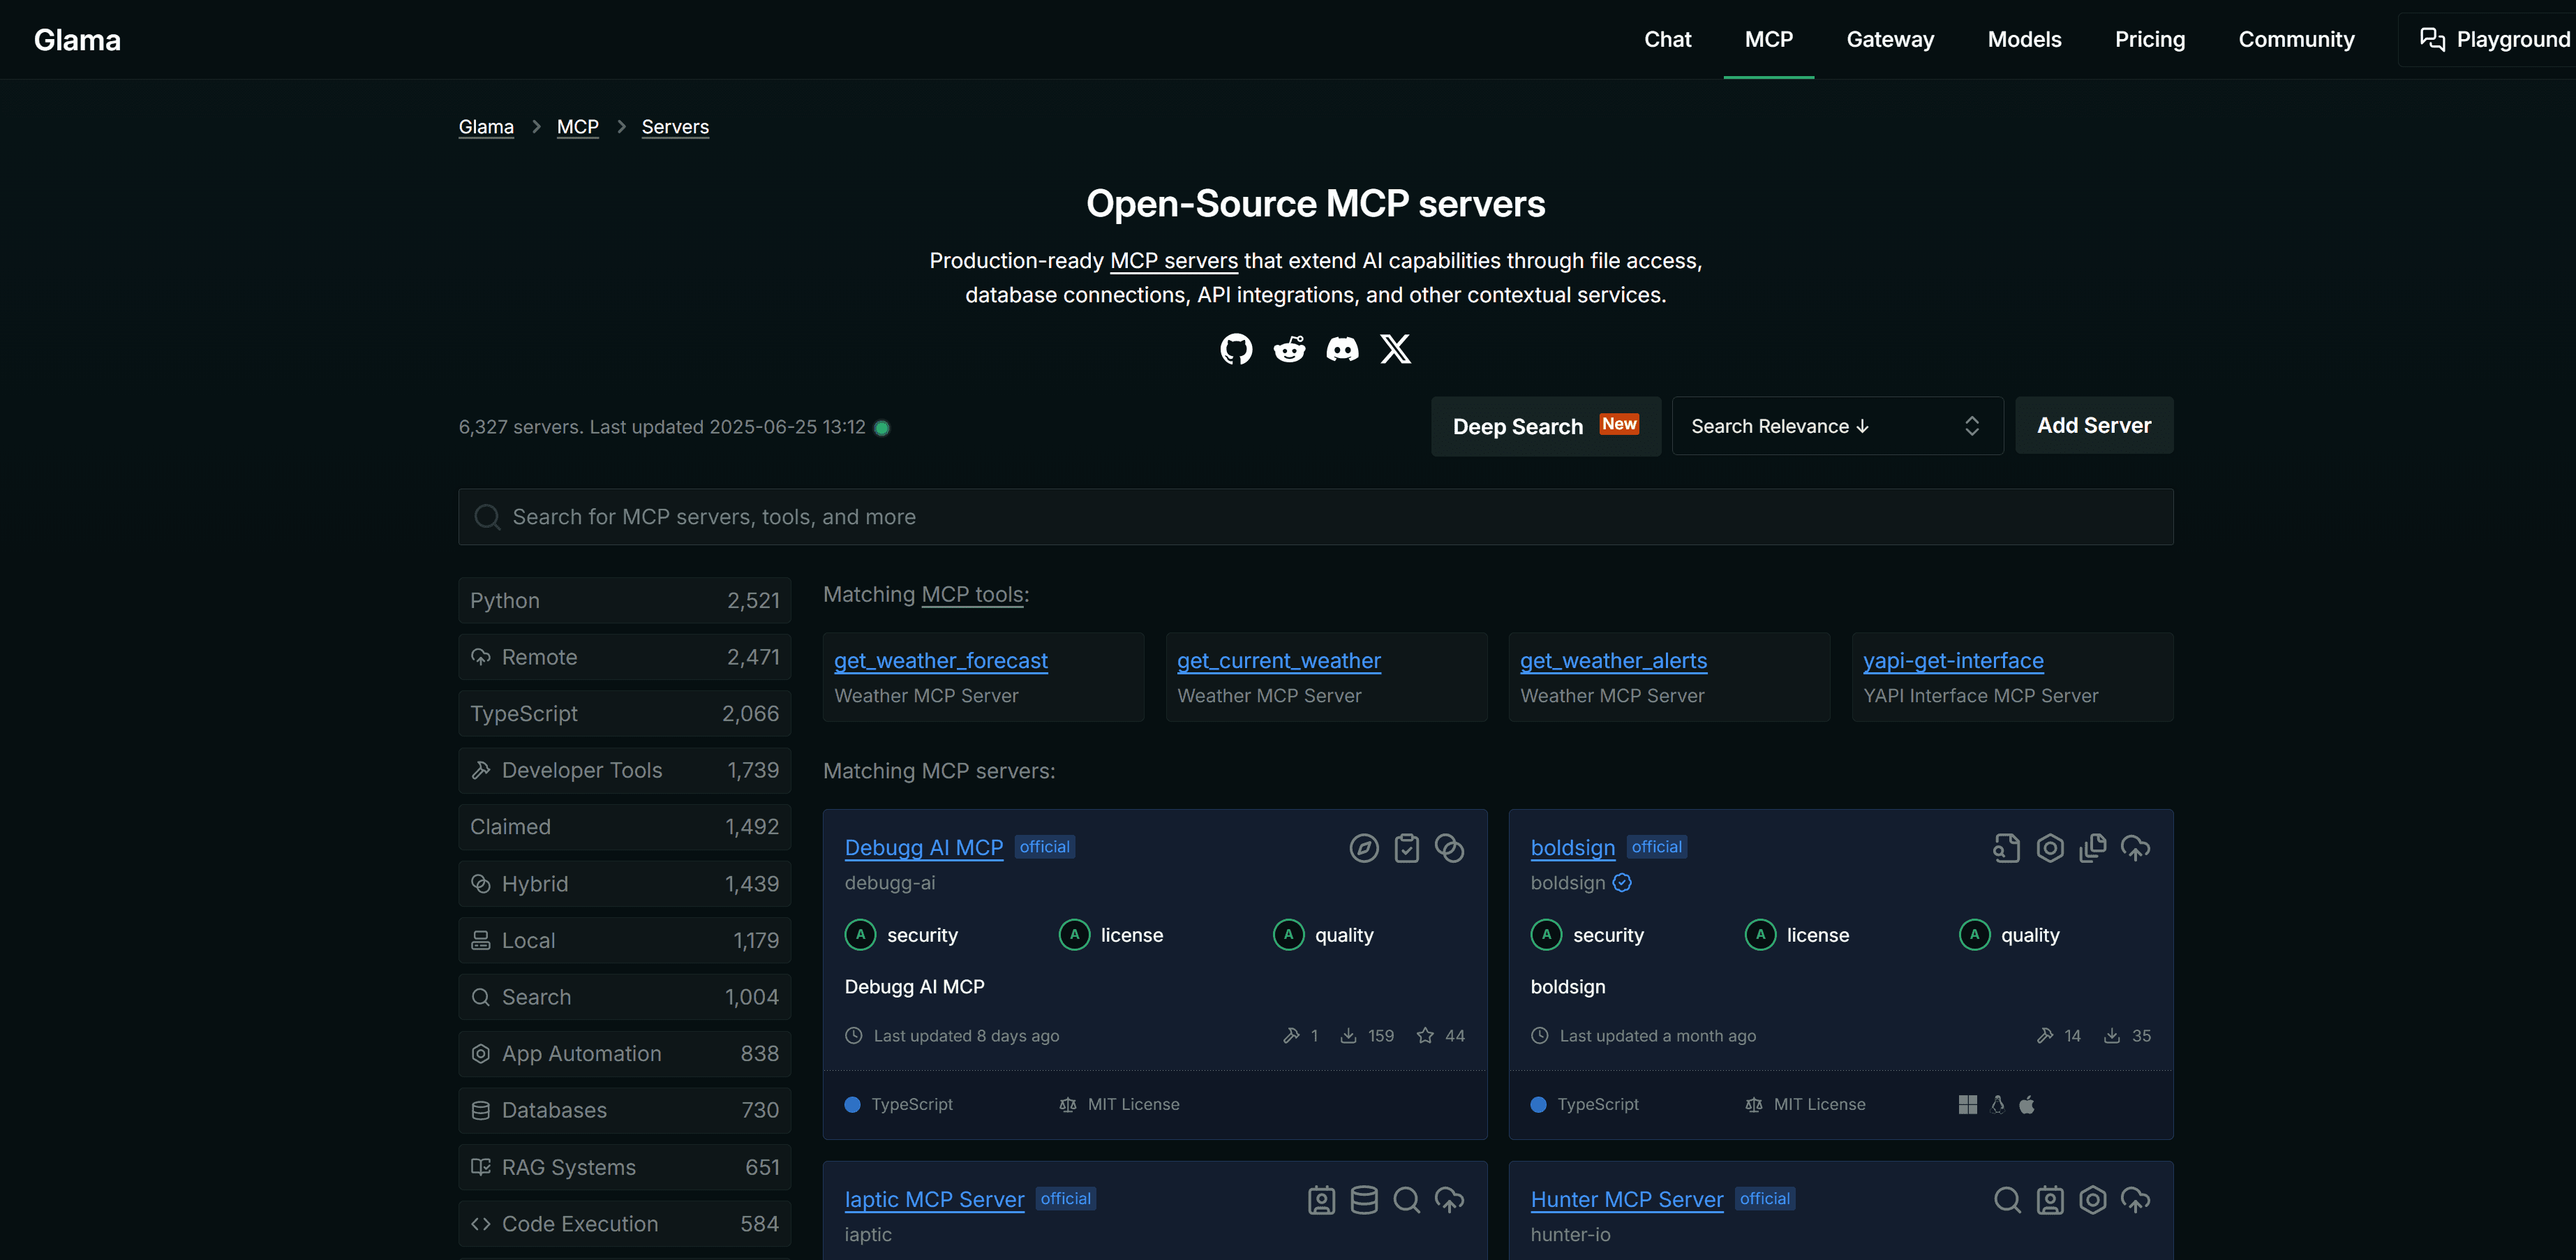Open the MCP nav tab
Viewport: 2576px width, 1260px height.
pos(1768,40)
